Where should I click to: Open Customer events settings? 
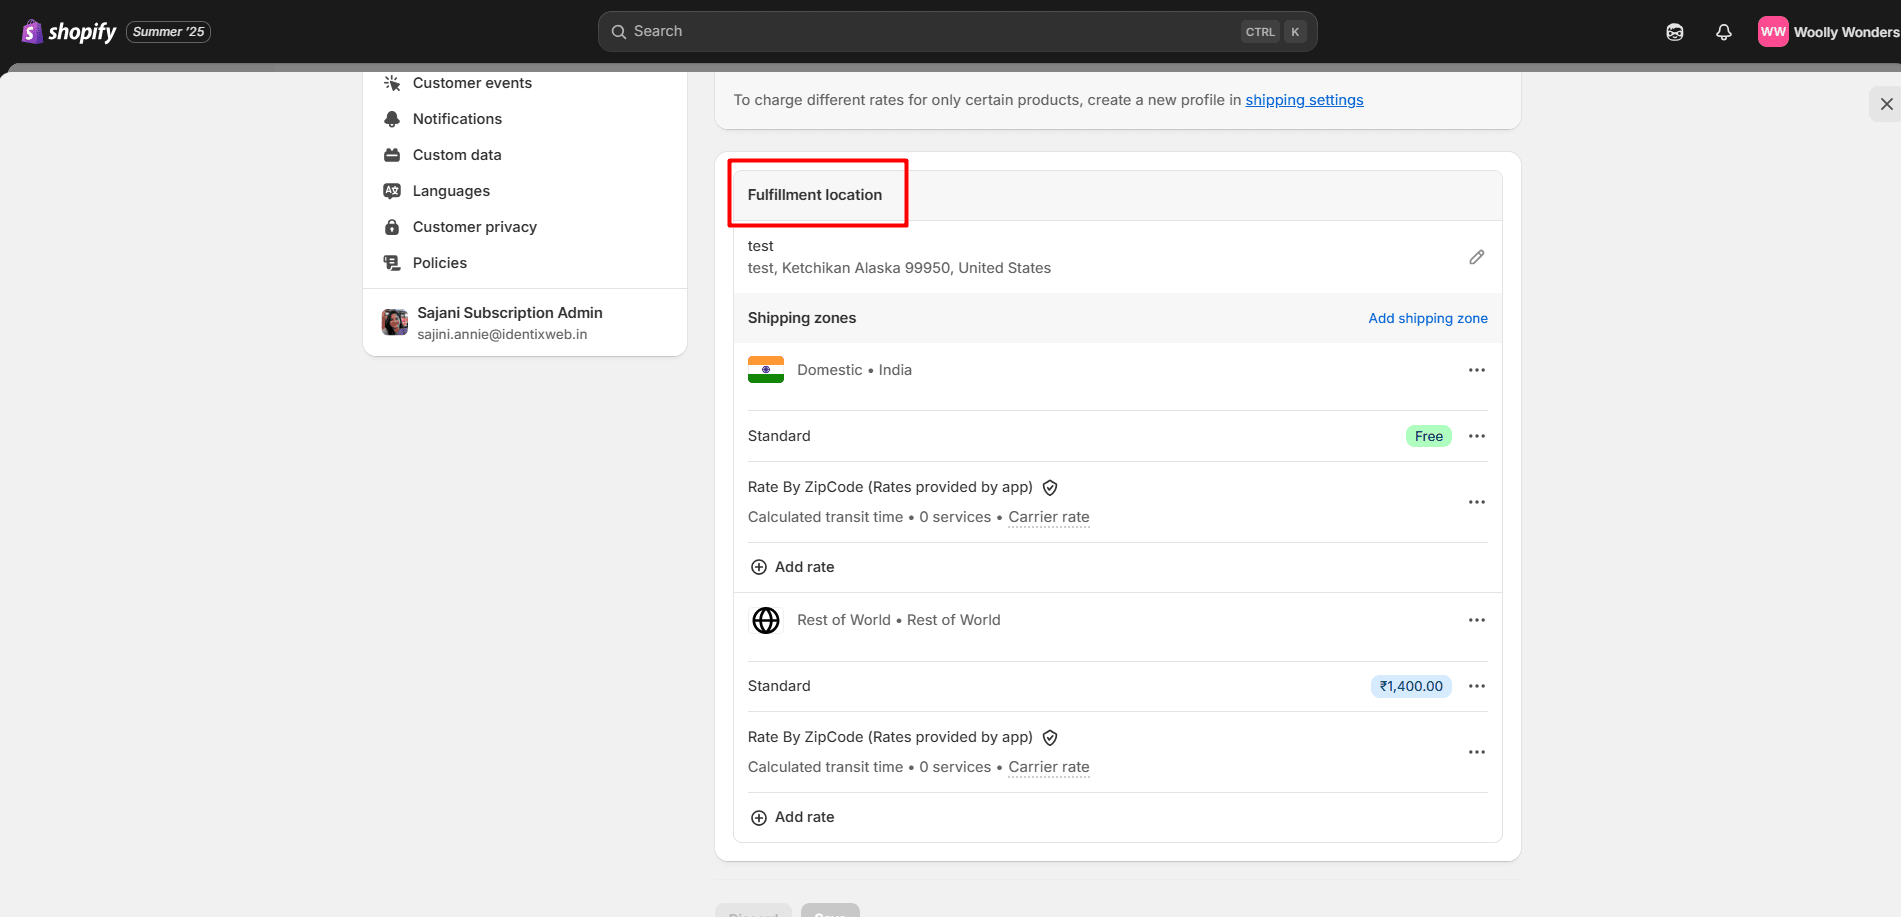tap(525, 83)
